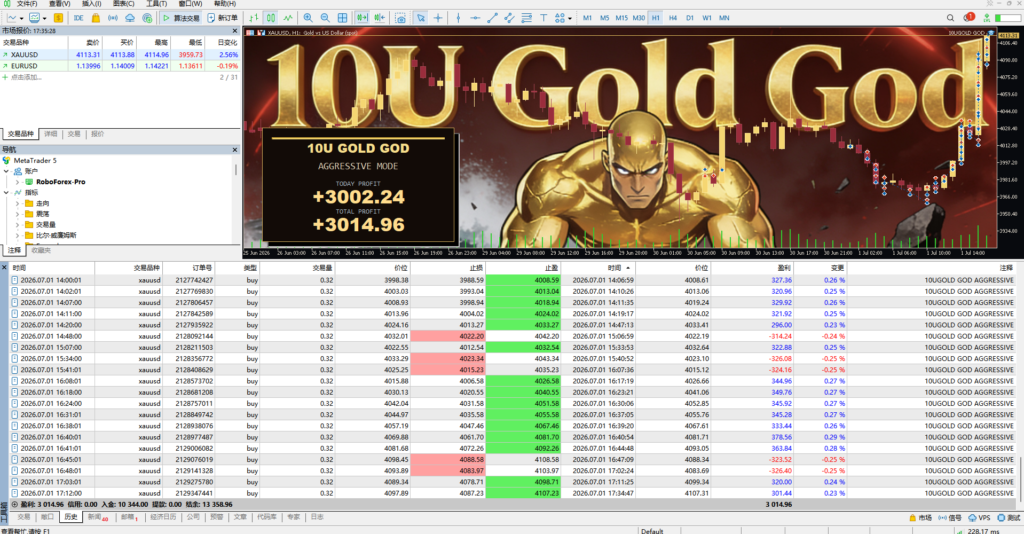Draw a horizontal line on chart
Screen dimensions: 1024x534
point(475,18)
